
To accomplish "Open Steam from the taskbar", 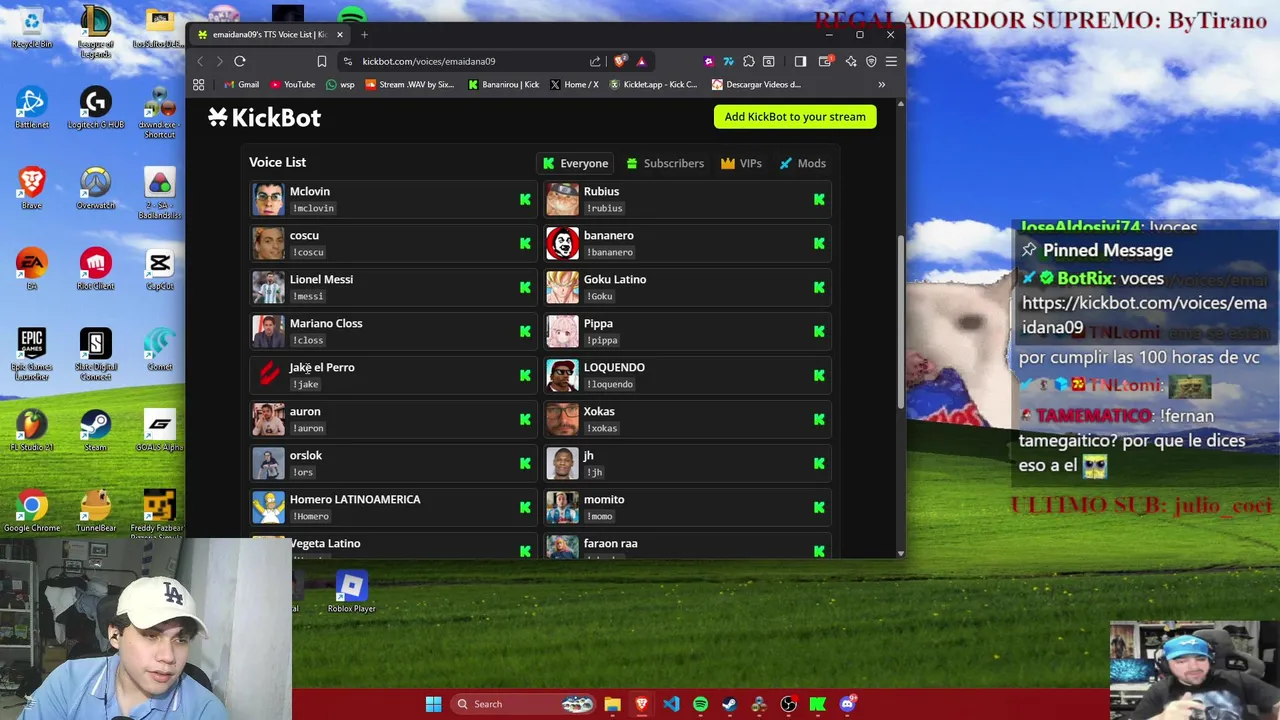I will (x=729, y=704).
